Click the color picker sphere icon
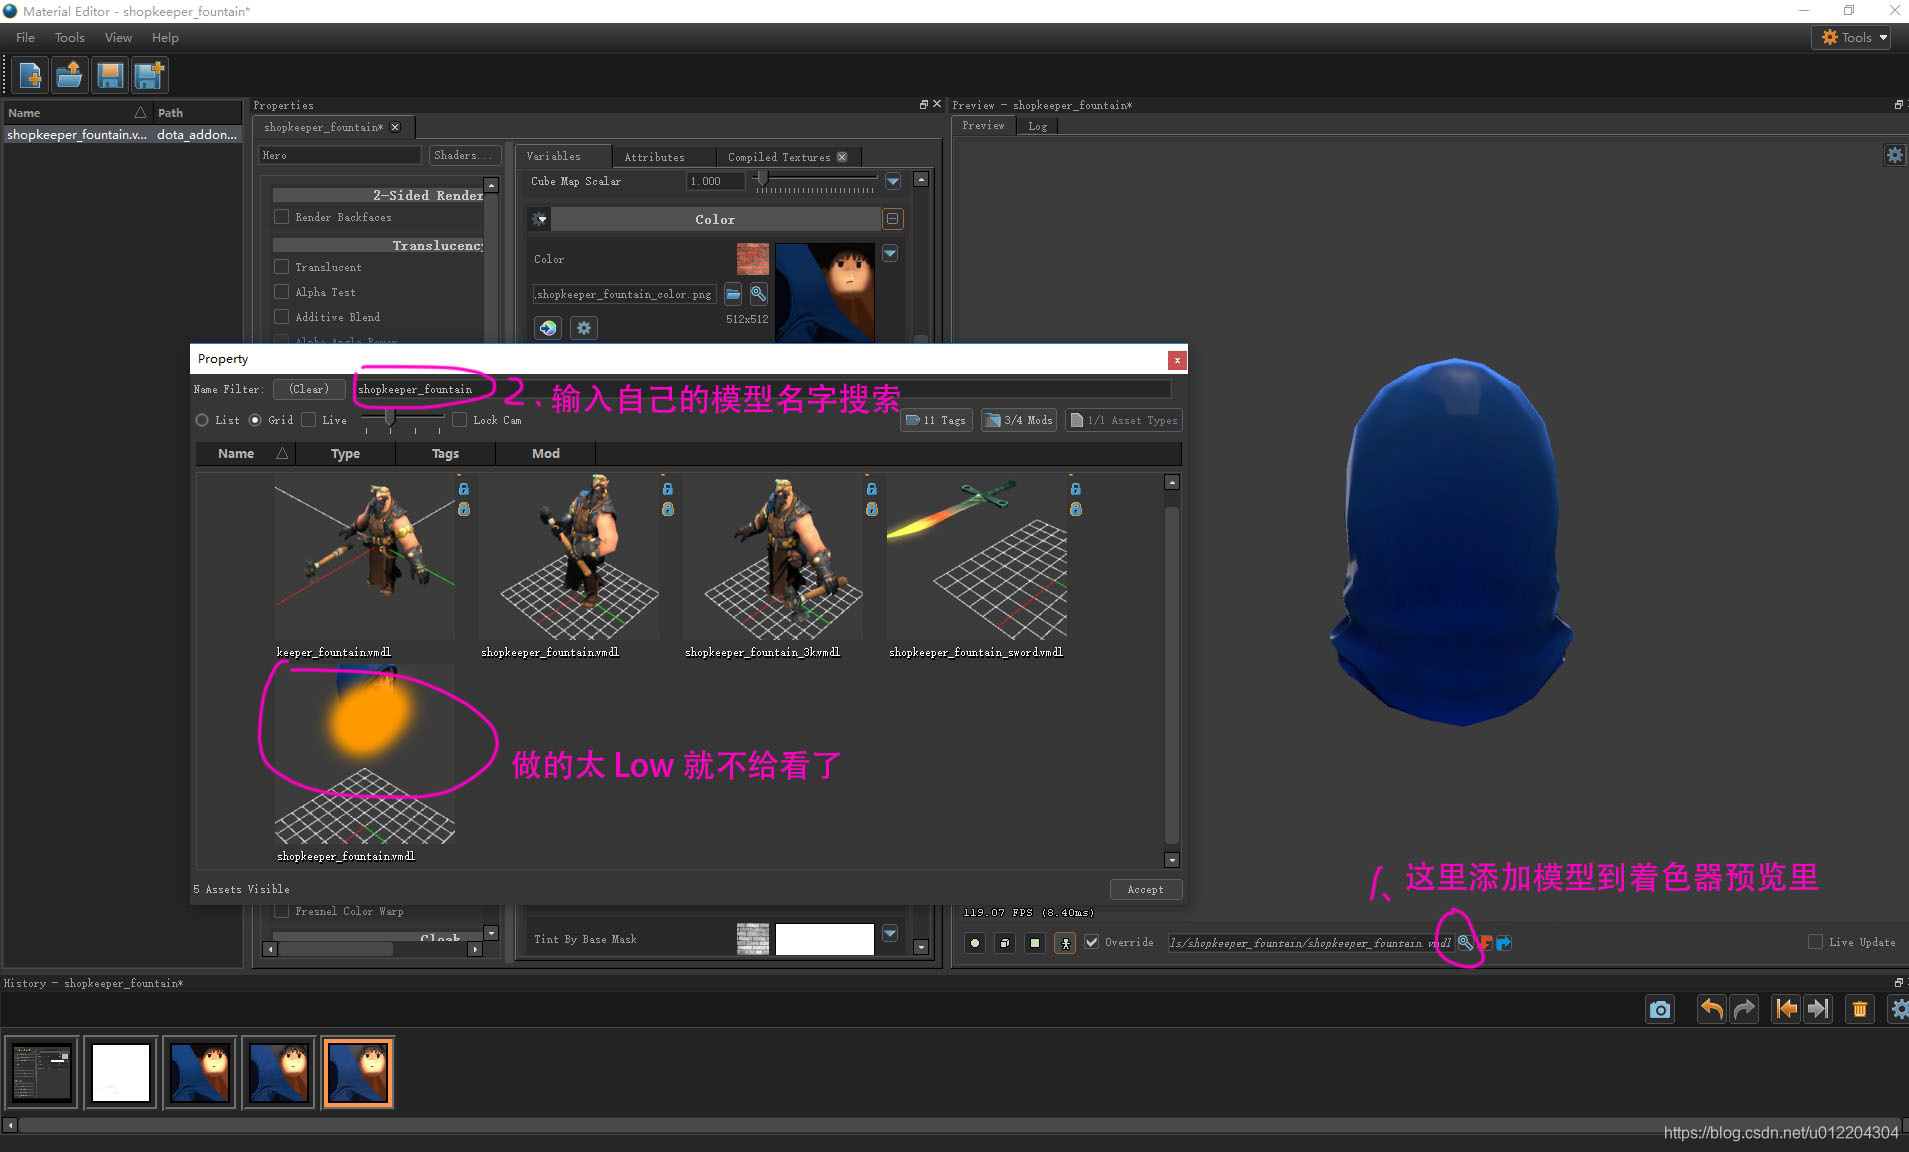The width and height of the screenshot is (1909, 1152). pyautogui.click(x=548, y=328)
